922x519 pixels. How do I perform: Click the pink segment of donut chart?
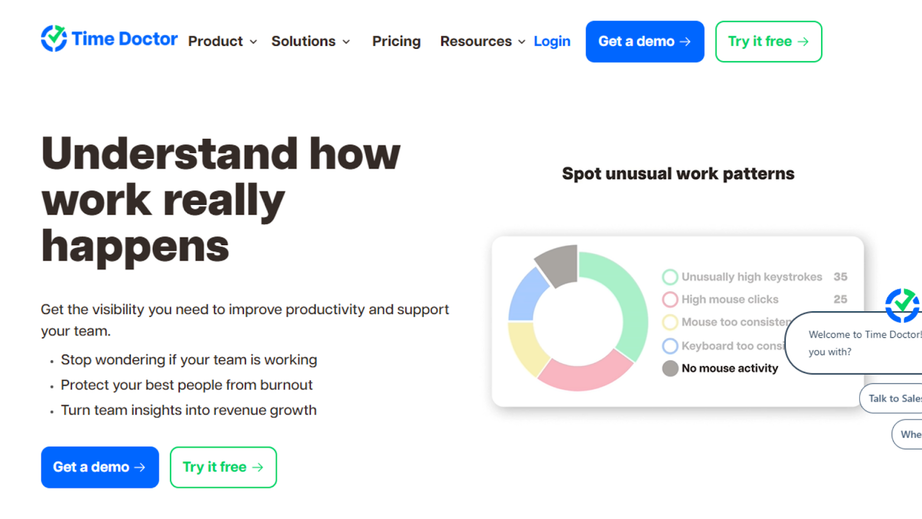pyautogui.click(x=585, y=371)
